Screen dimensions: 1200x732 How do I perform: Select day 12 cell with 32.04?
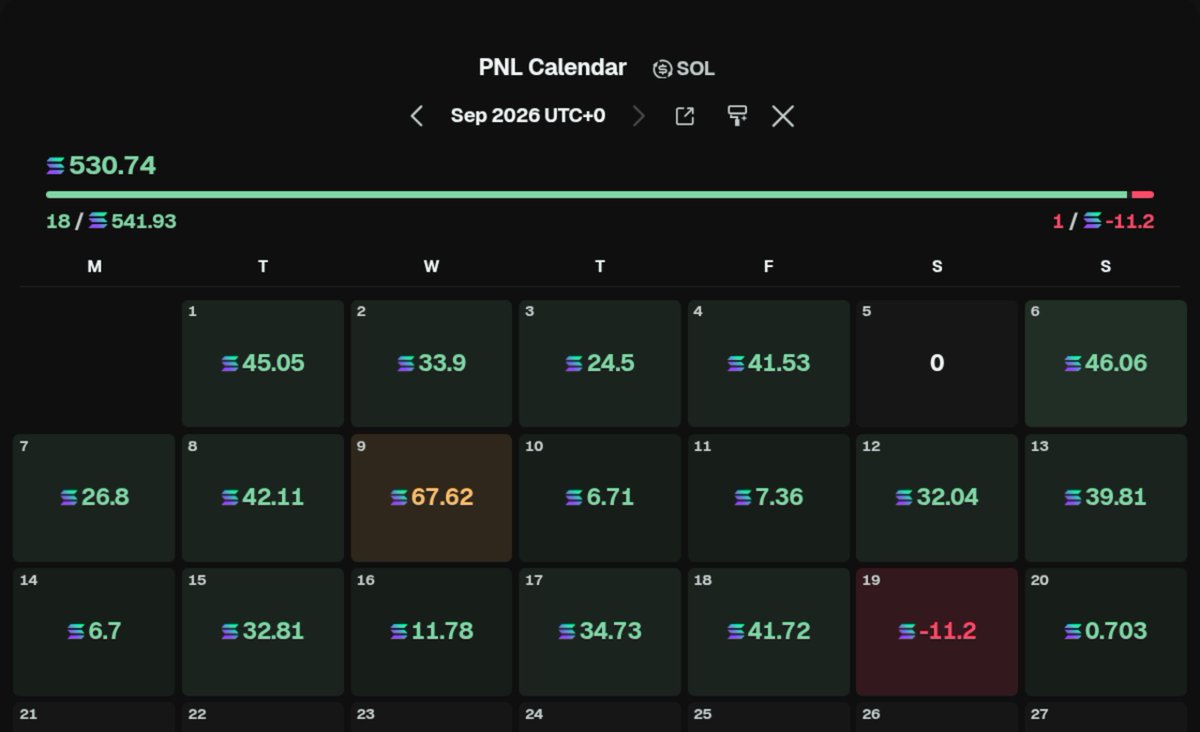937,498
